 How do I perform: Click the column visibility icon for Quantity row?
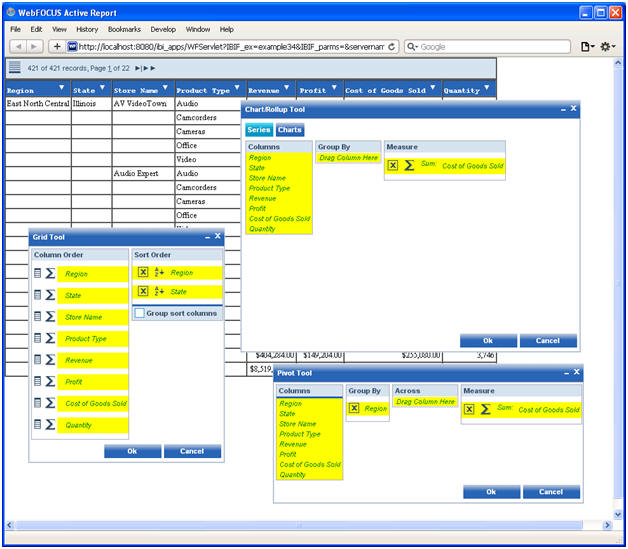(37, 424)
